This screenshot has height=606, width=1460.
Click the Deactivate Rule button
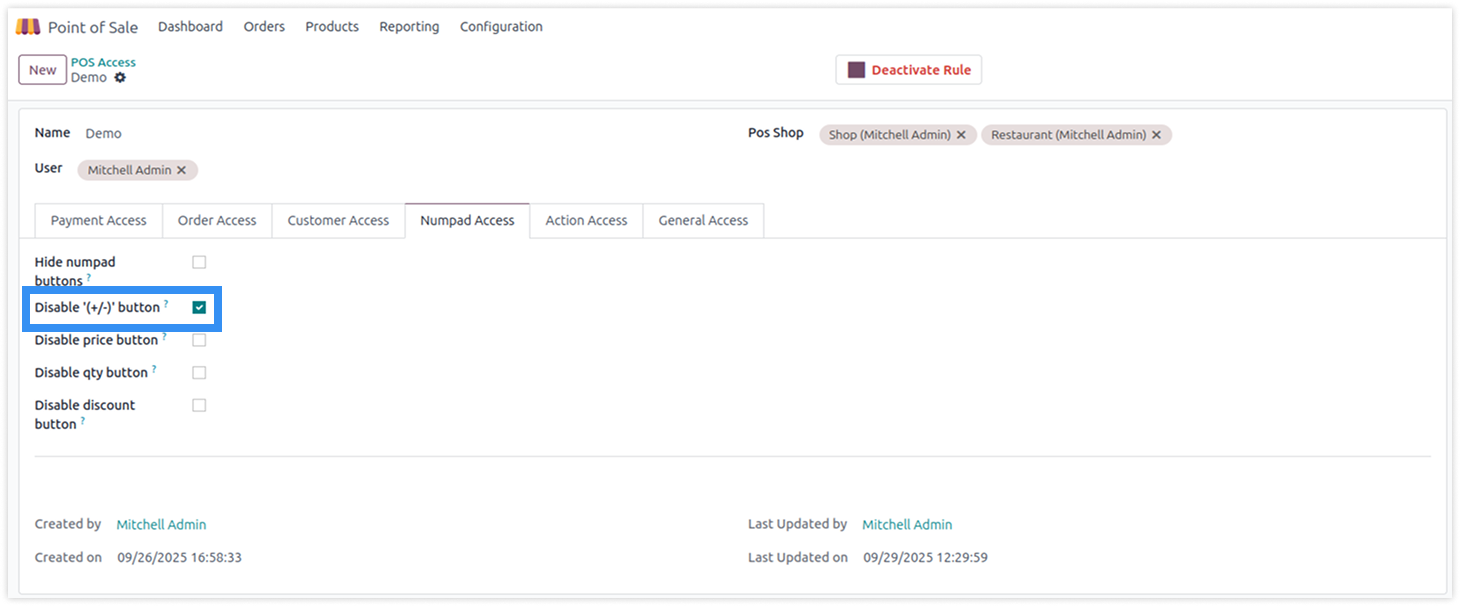[908, 70]
